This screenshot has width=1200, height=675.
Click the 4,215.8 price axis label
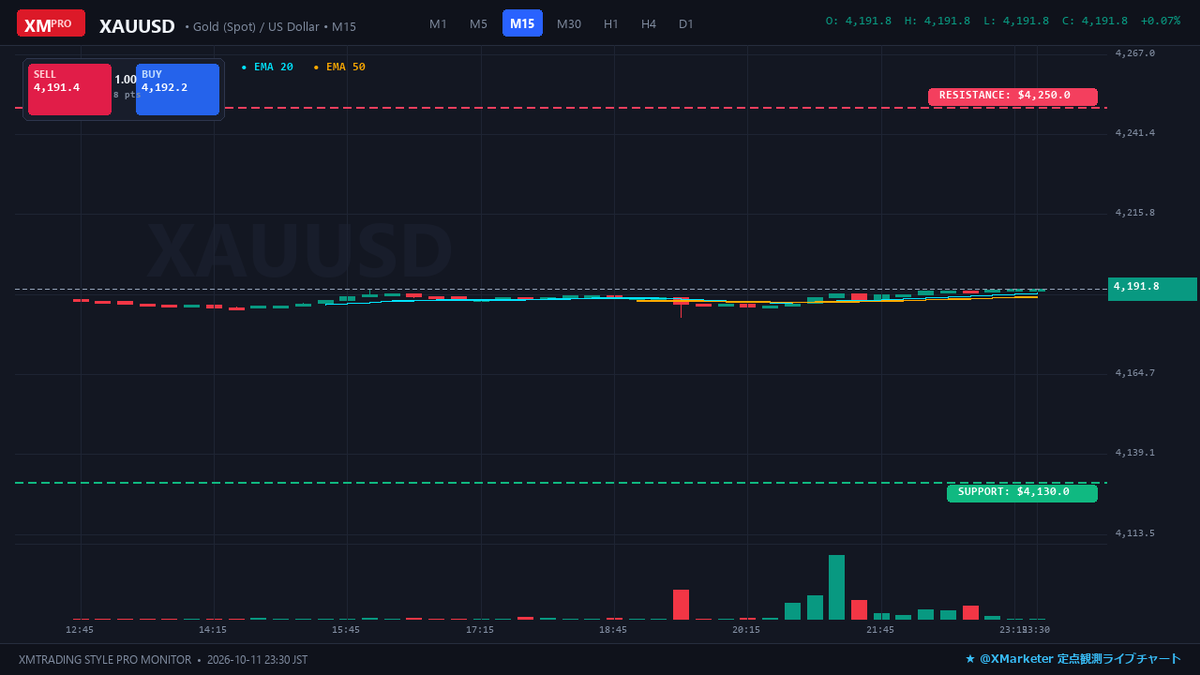point(1135,213)
